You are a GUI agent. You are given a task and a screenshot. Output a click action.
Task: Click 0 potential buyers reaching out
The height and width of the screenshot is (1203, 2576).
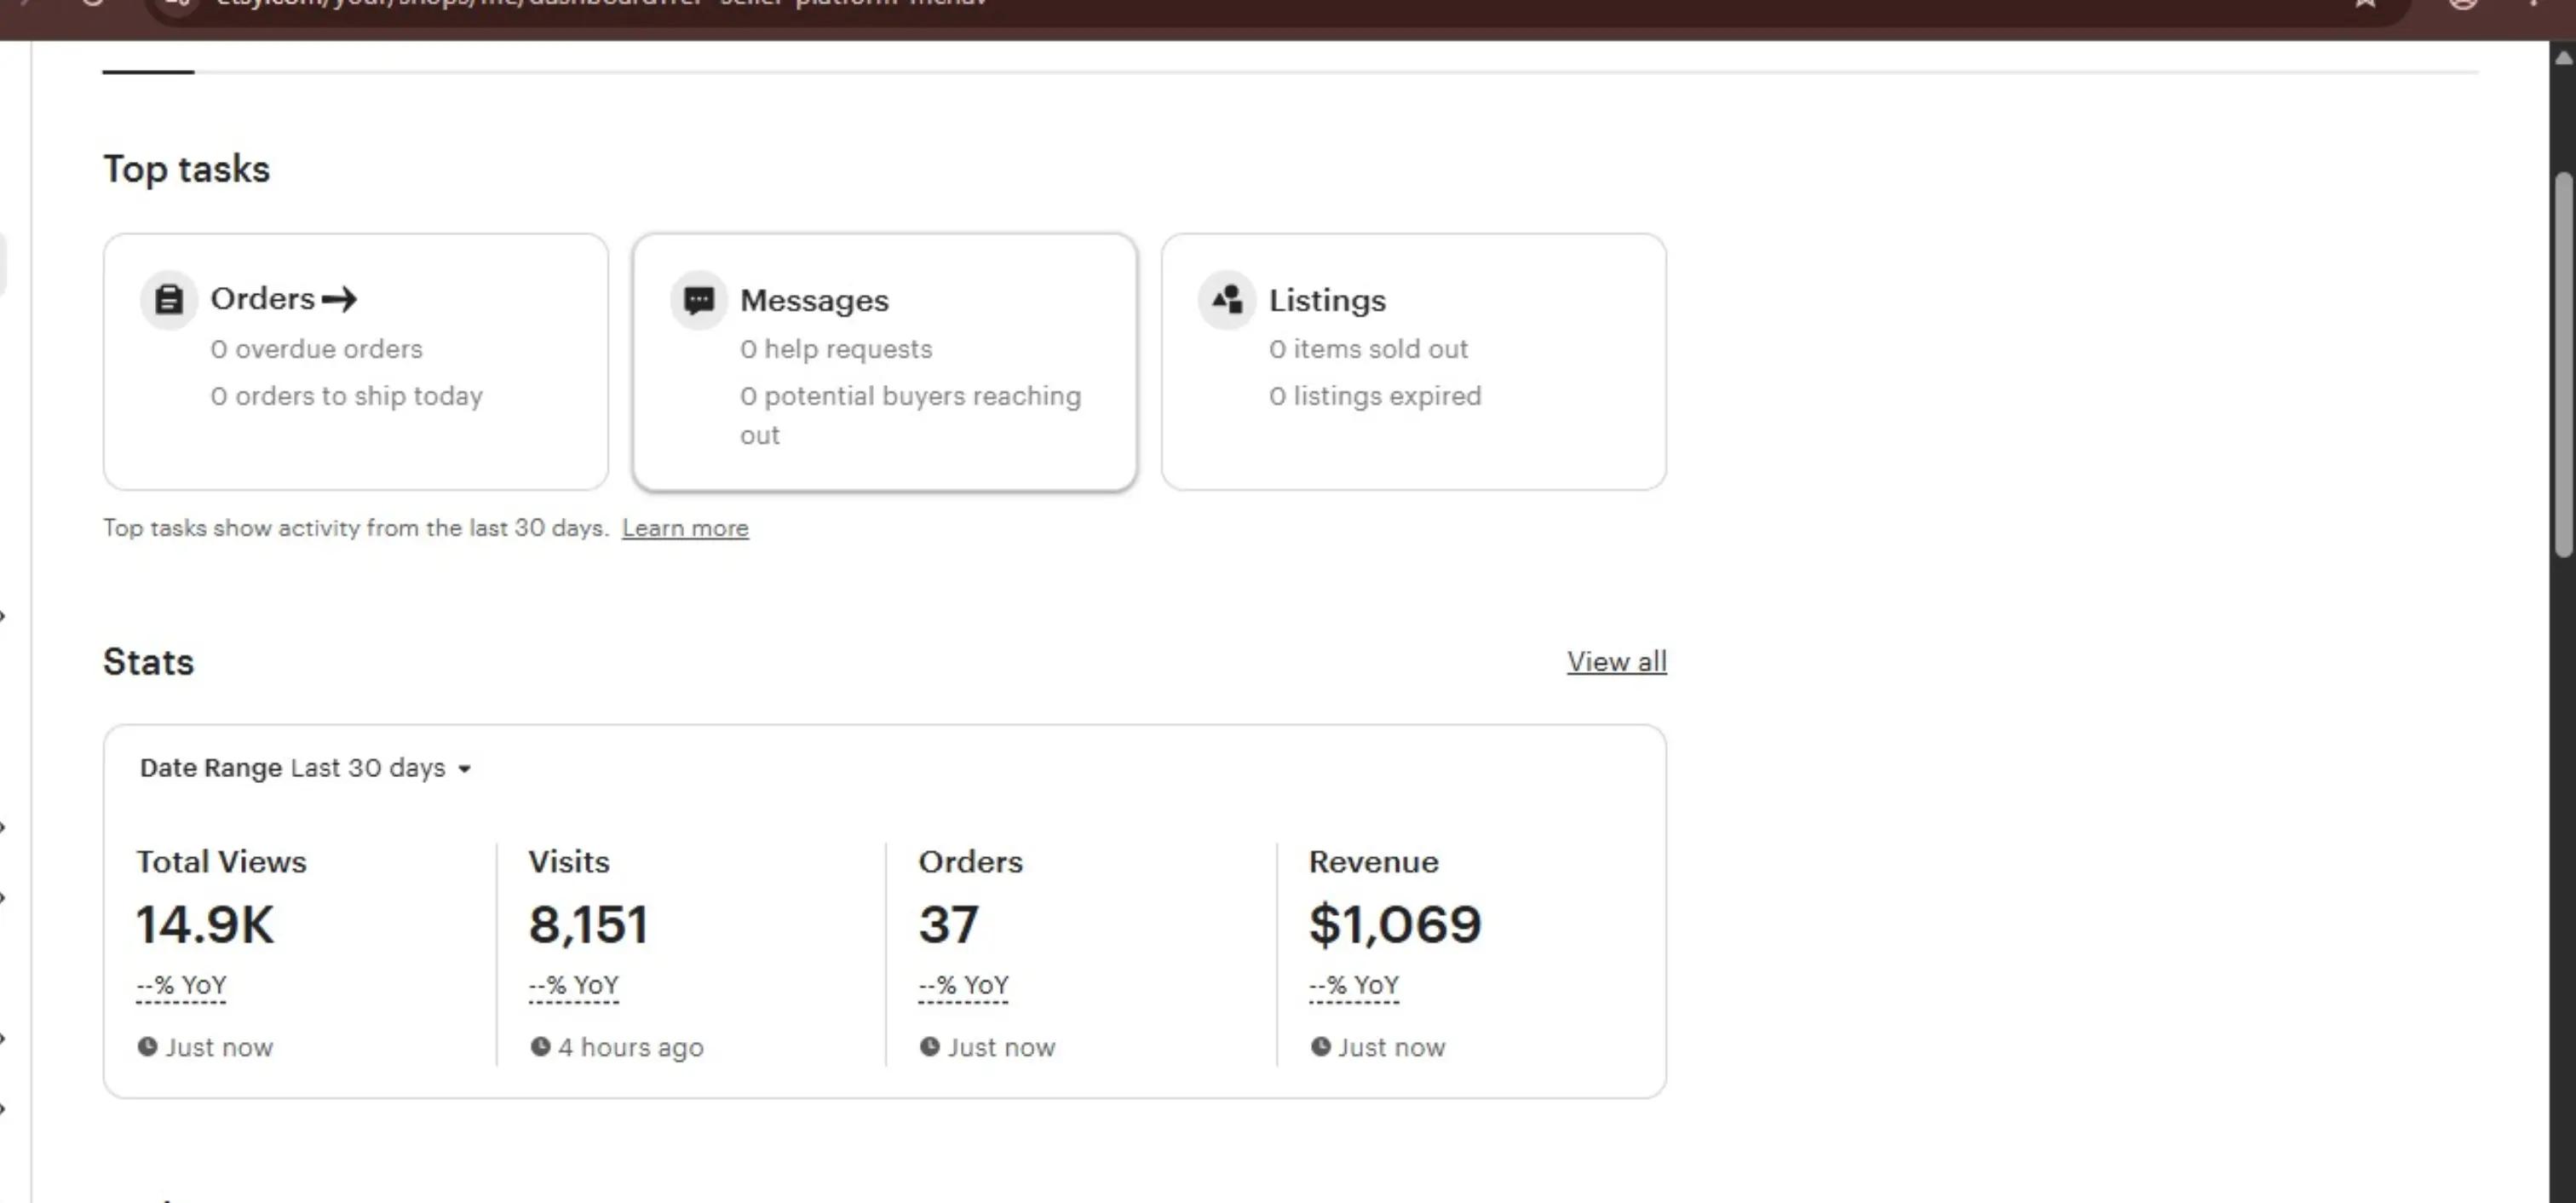[x=910, y=415]
